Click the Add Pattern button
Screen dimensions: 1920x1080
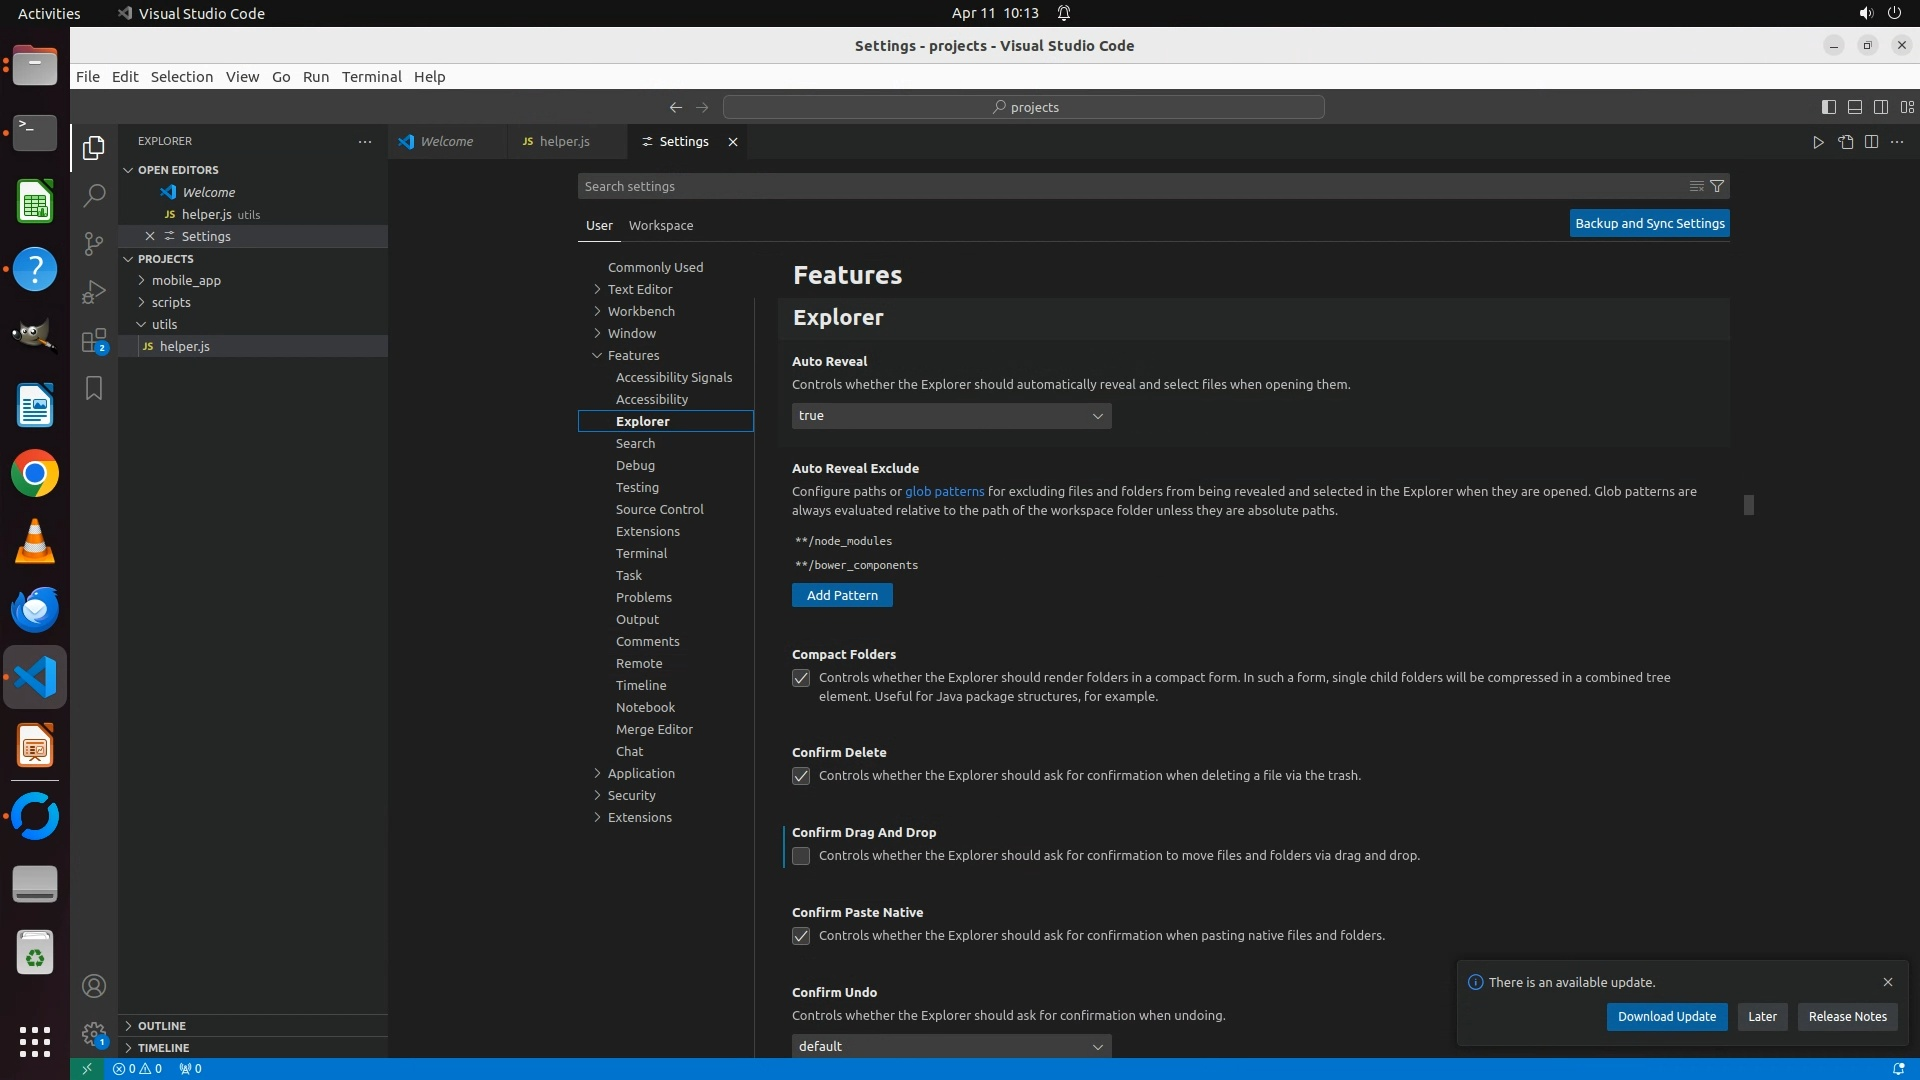842,595
